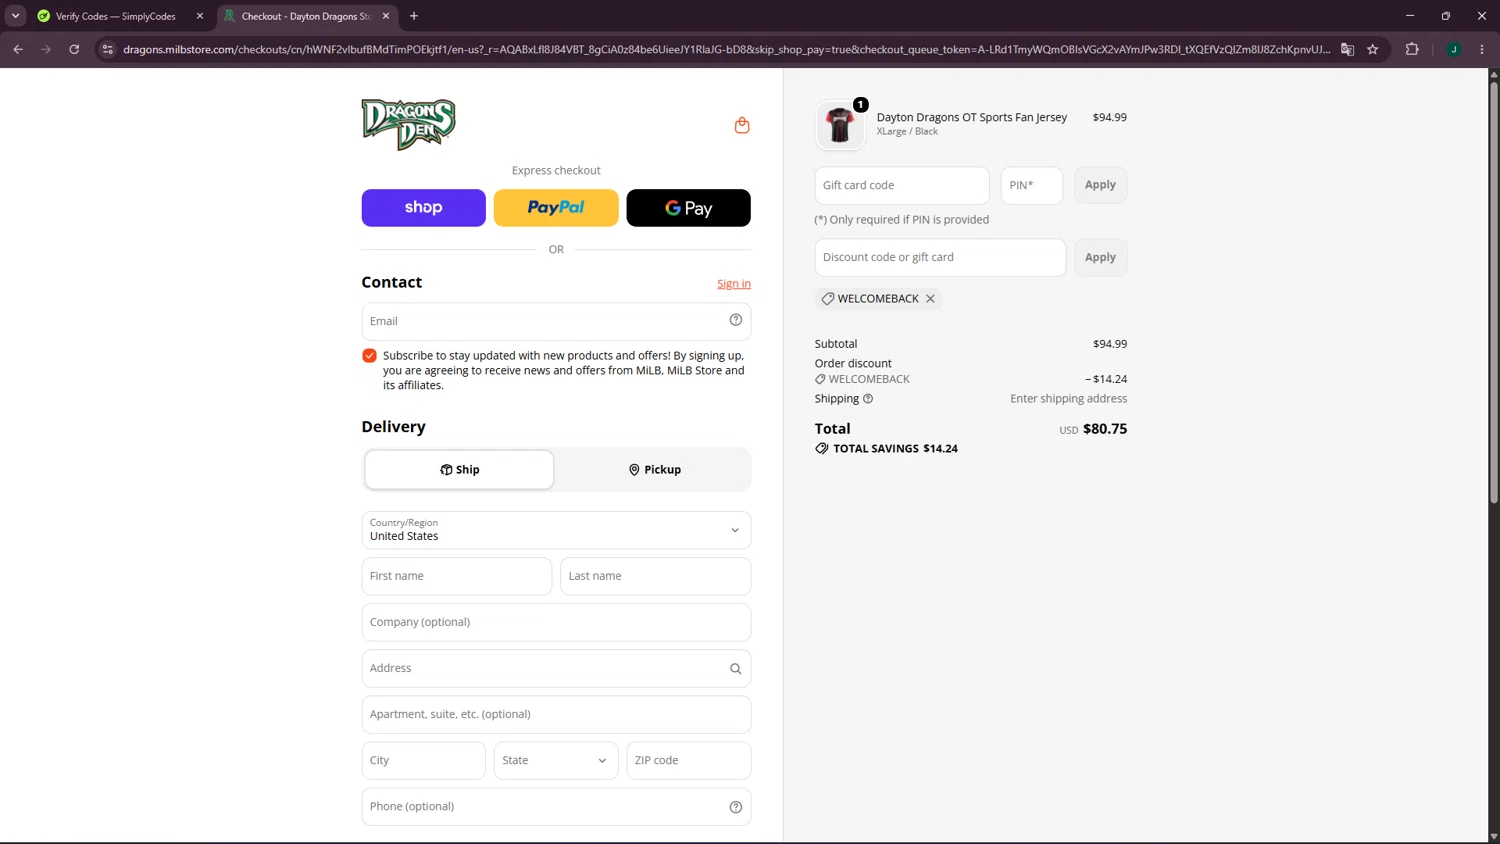Click the Sign in link
The height and width of the screenshot is (844, 1500).
pos(733,284)
